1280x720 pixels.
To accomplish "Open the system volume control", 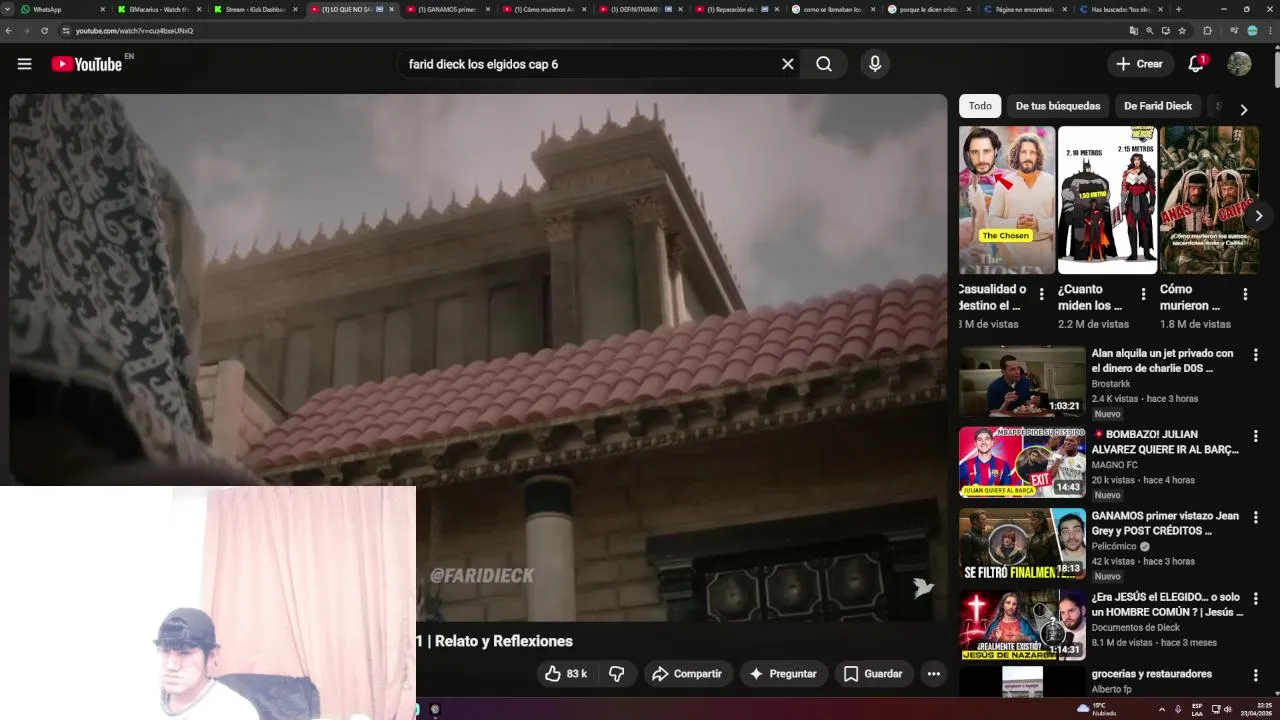I will click(1228, 709).
